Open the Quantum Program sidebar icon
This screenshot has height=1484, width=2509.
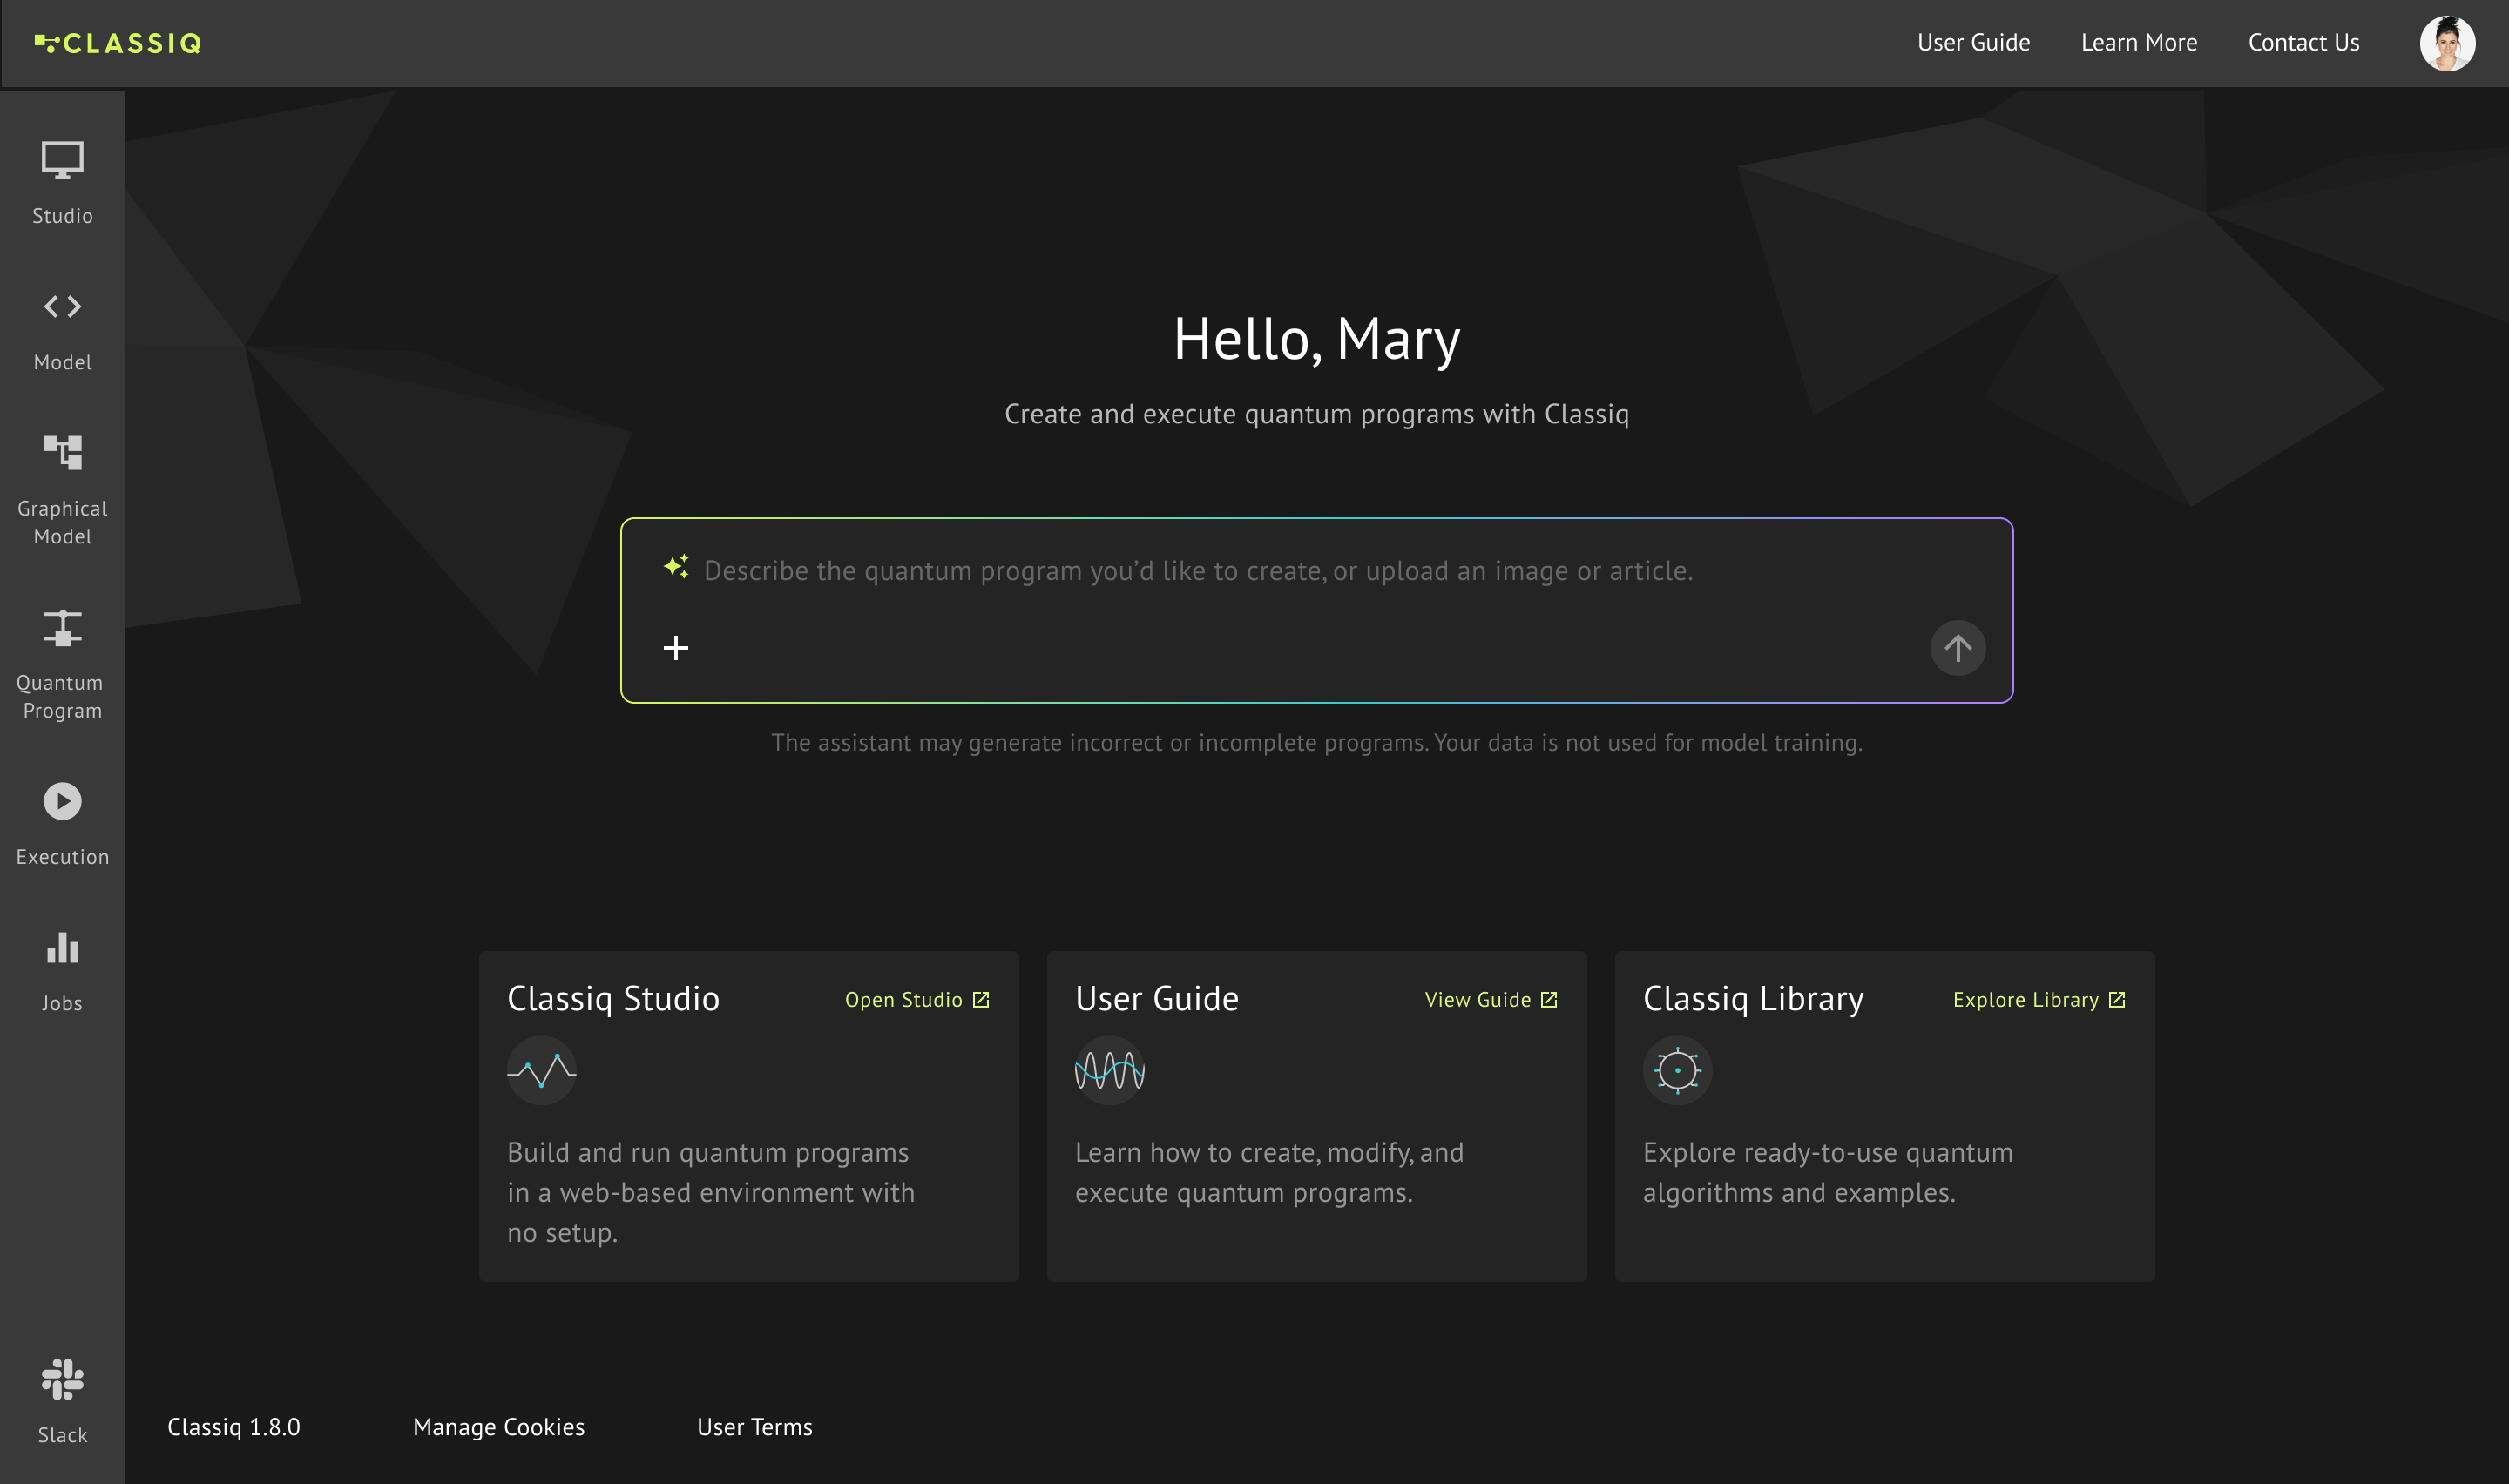coord(62,628)
